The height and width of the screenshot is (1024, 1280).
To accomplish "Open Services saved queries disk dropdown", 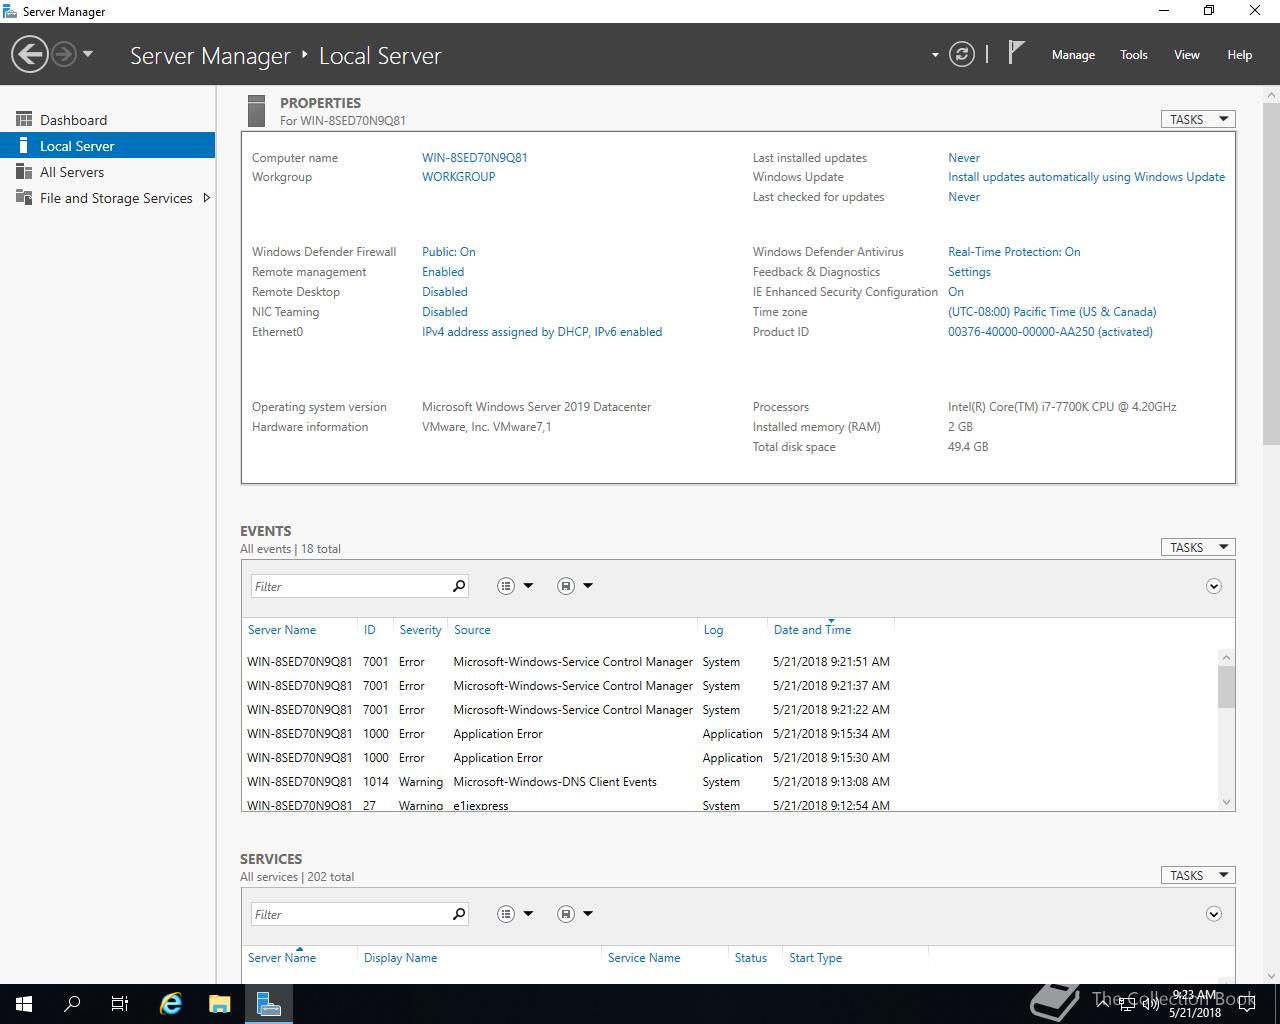I will [575, 914].
